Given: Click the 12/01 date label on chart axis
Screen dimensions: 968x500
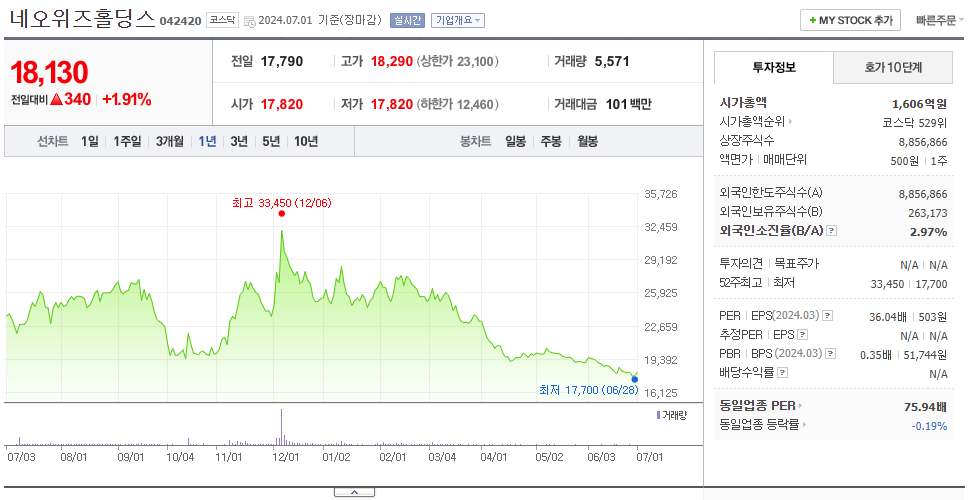Looking at the screenshot, I should pyautogui.click(x=286, y=457).
